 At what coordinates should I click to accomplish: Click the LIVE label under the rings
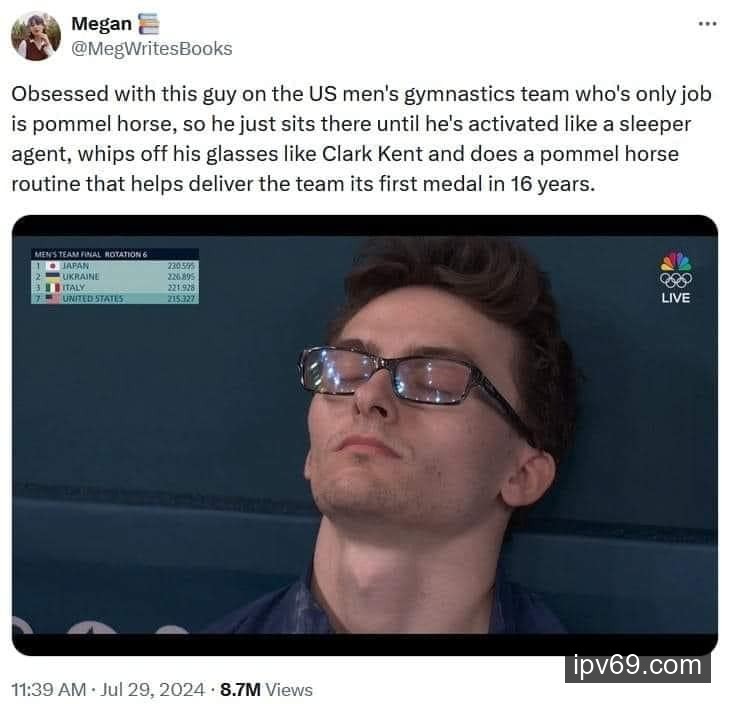(x=676, y=297)
